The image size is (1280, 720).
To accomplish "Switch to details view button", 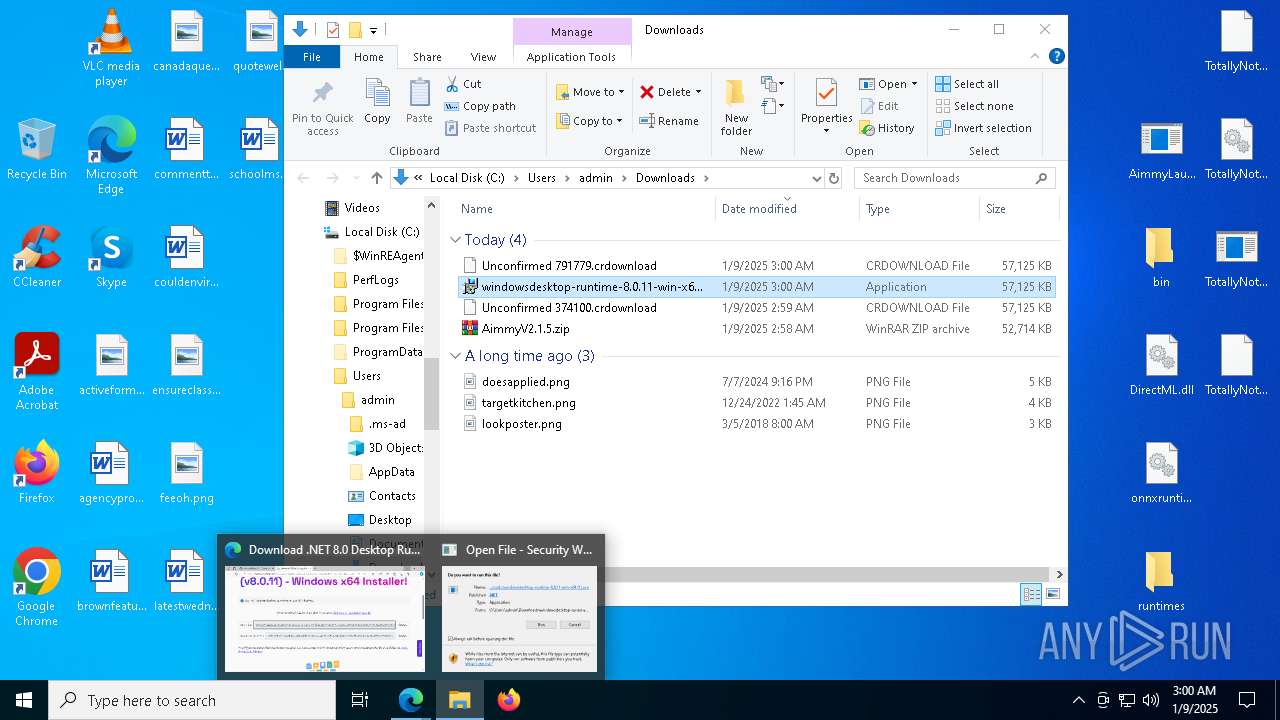I will tap(1031, 595).
